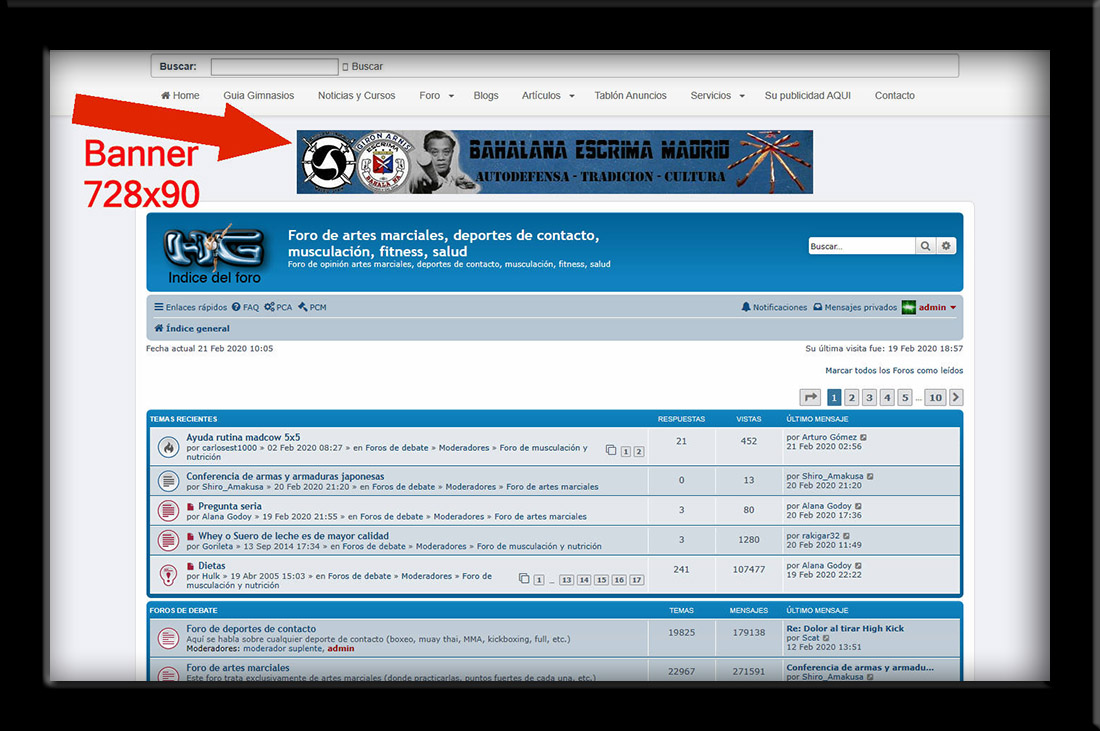Open topic Ayuda rutina madcow 5x5
Screen dimensions: 1100x731
pos(243,438)
